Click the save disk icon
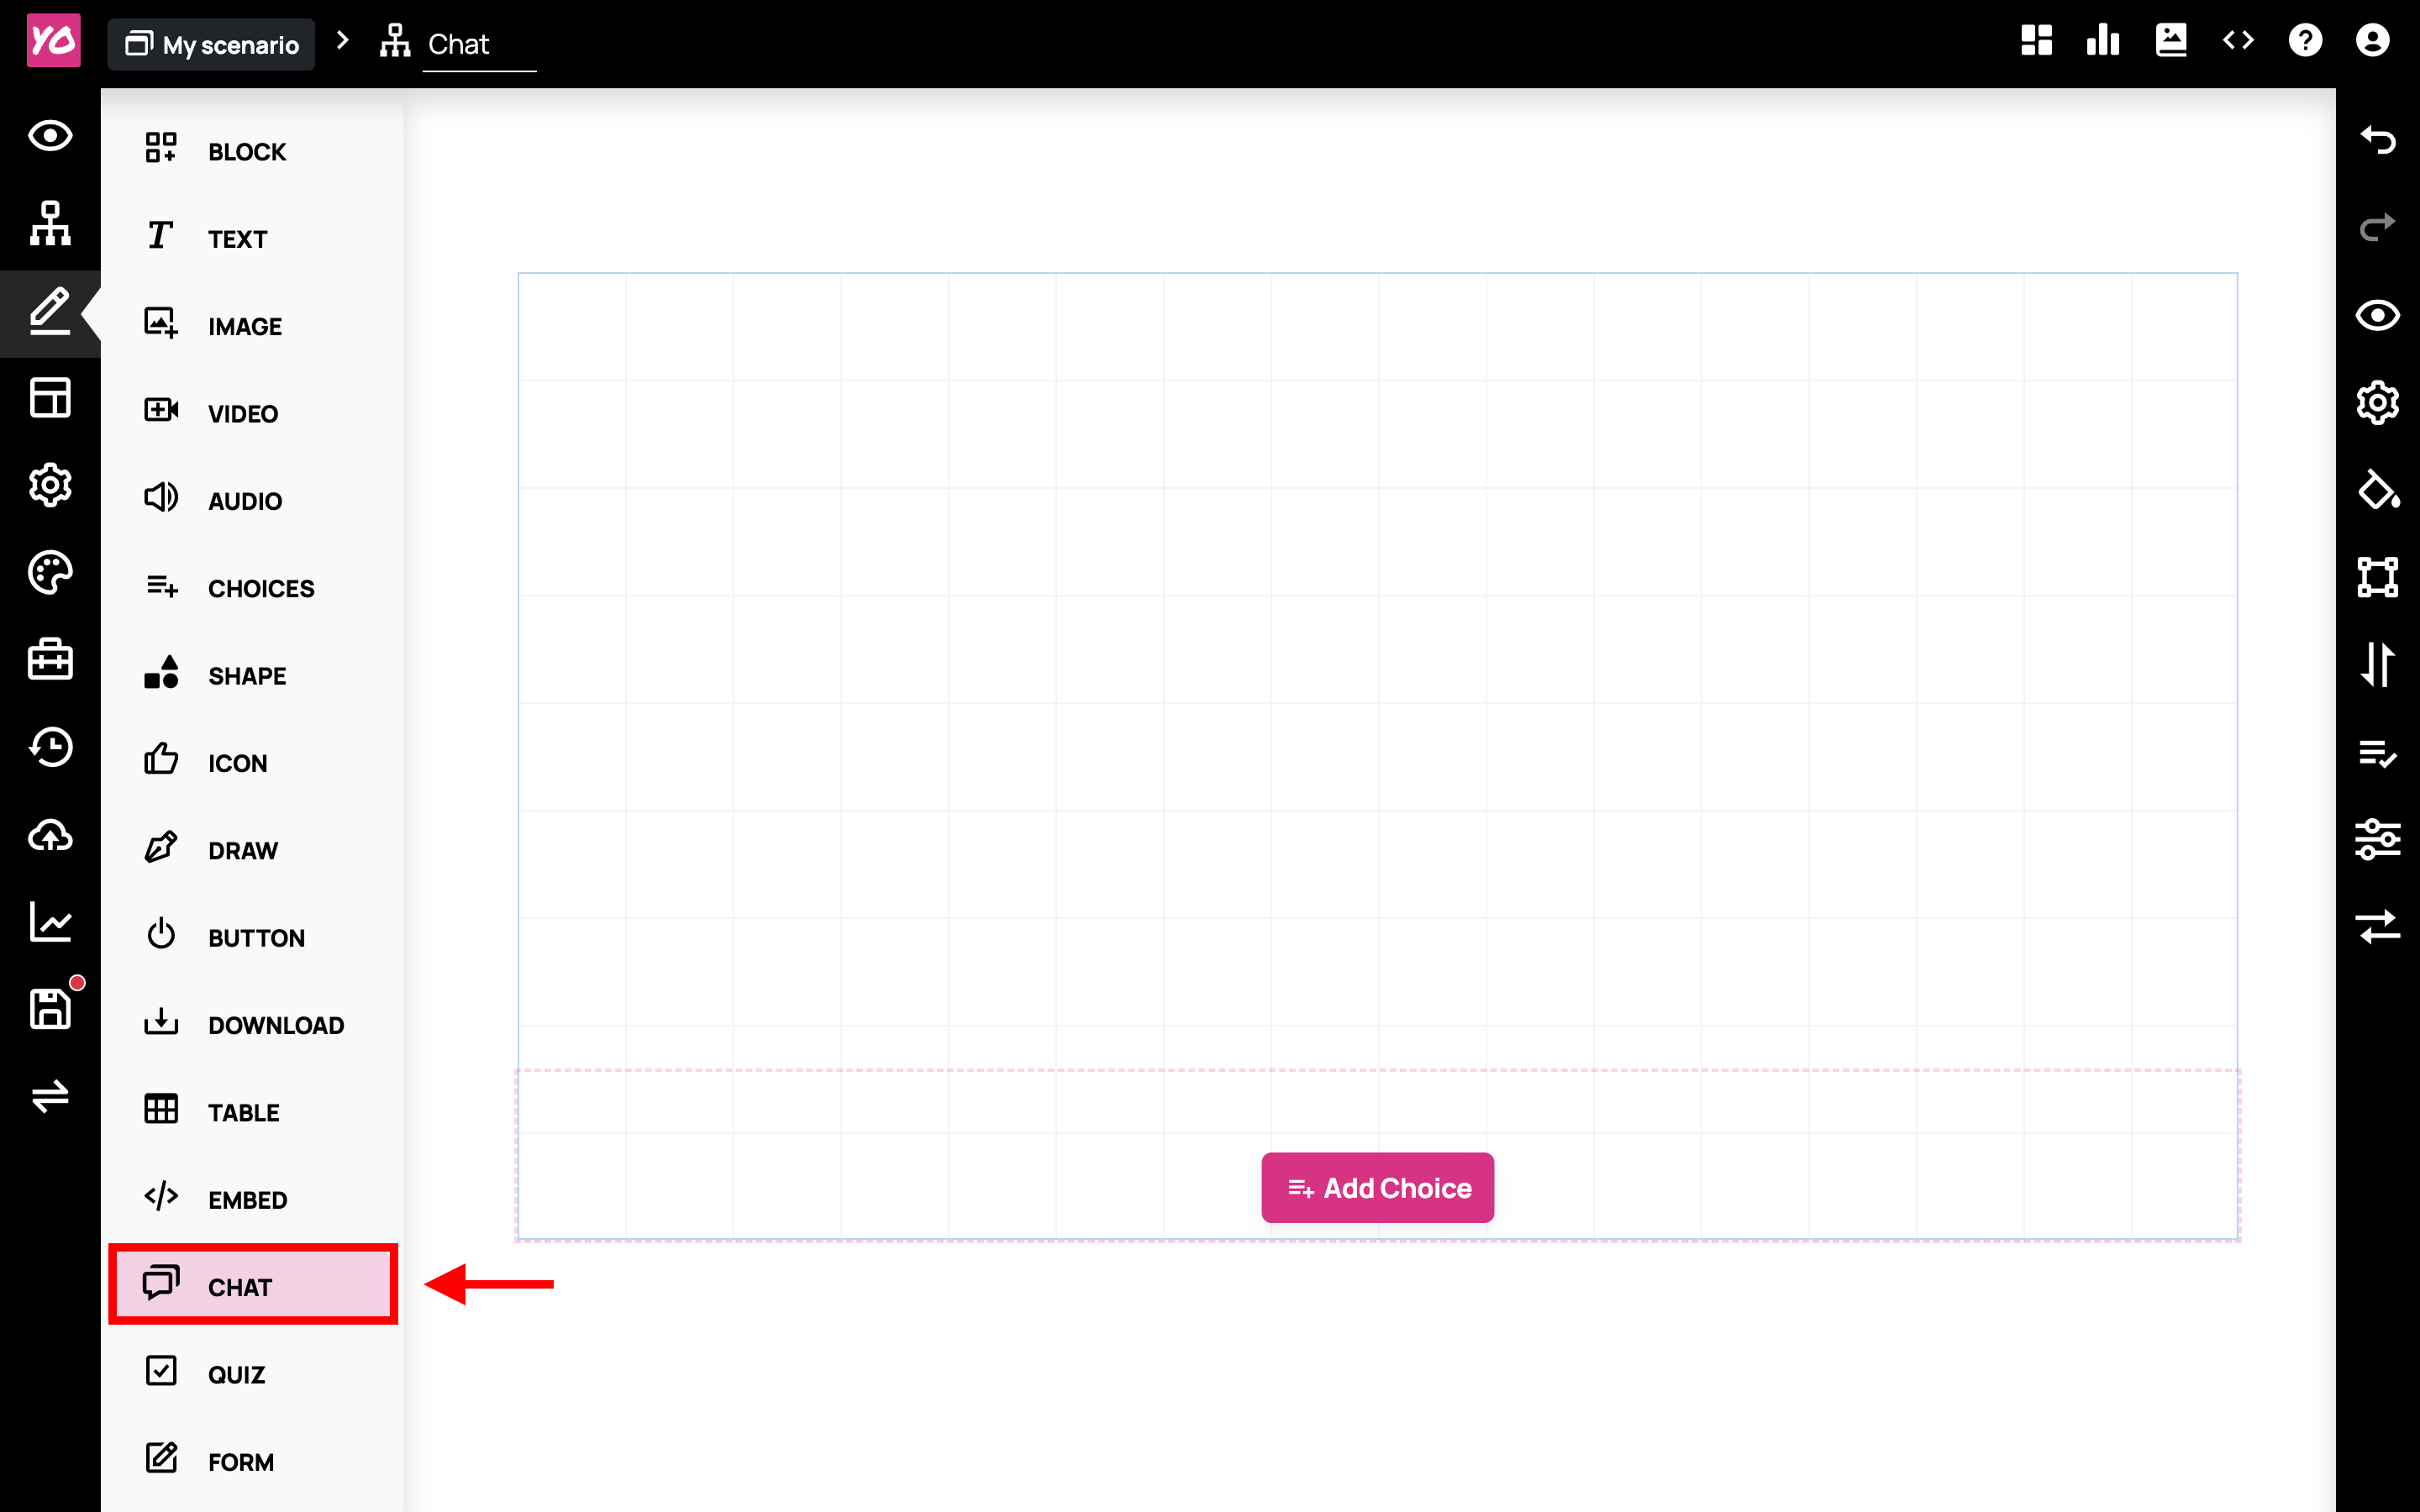The width and height of the screenshot is (2420, 1512). coord(50,1008)
